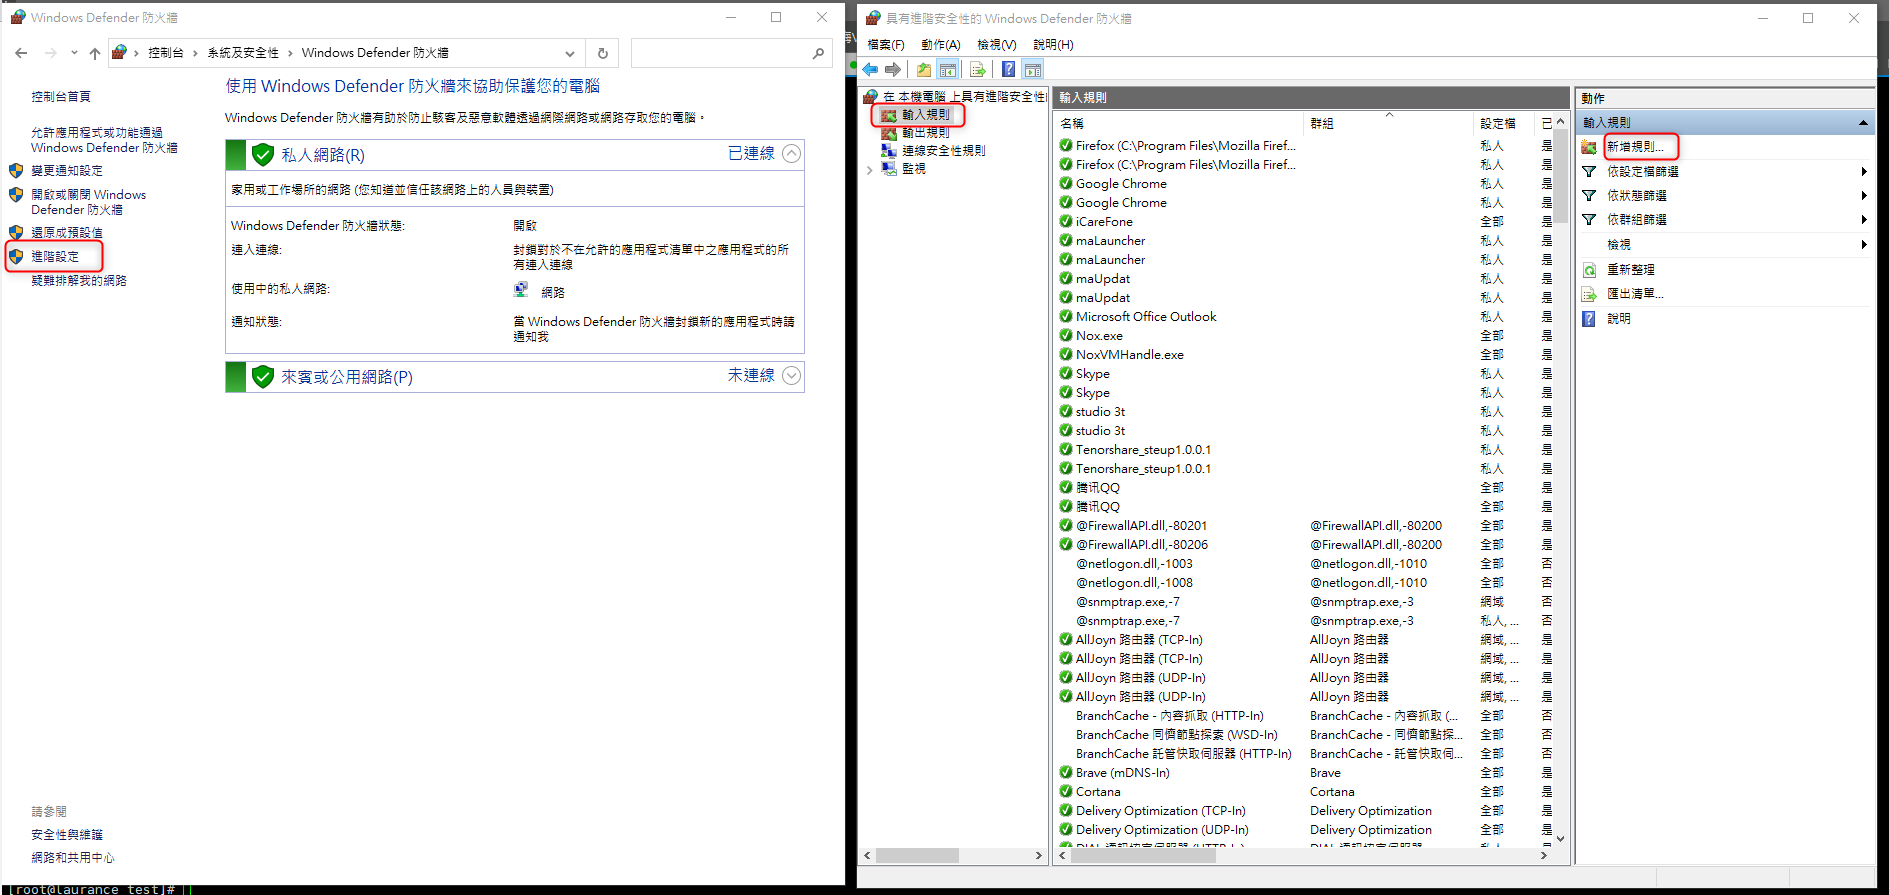Click the blue Help question mark toolbar icon
Screen dimensions: 1889x895
1008,69
